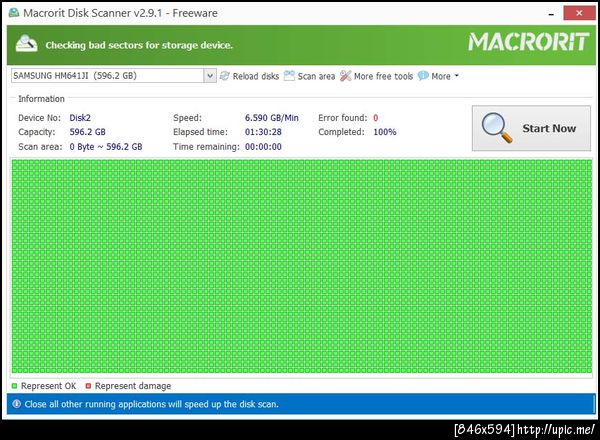
Task: Click the Represent OK legend text
Action: tap(49, 386)
